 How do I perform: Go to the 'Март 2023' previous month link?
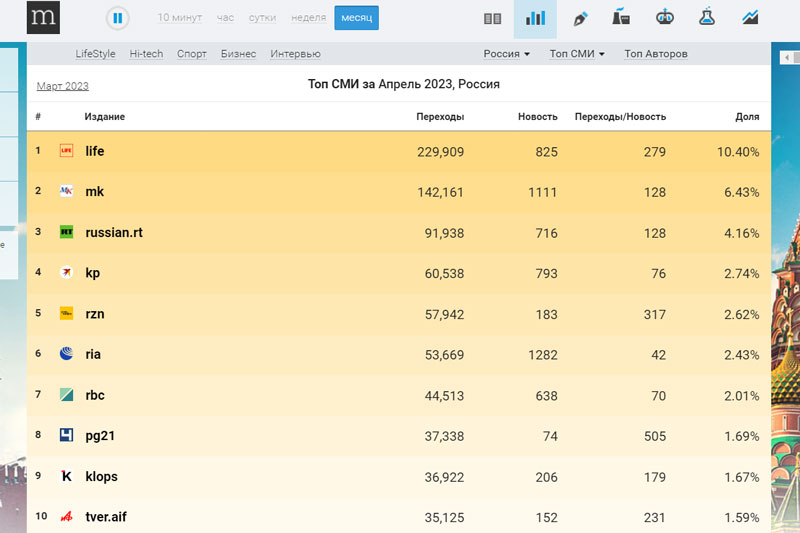pyautogui.click(x=62, y=86)
